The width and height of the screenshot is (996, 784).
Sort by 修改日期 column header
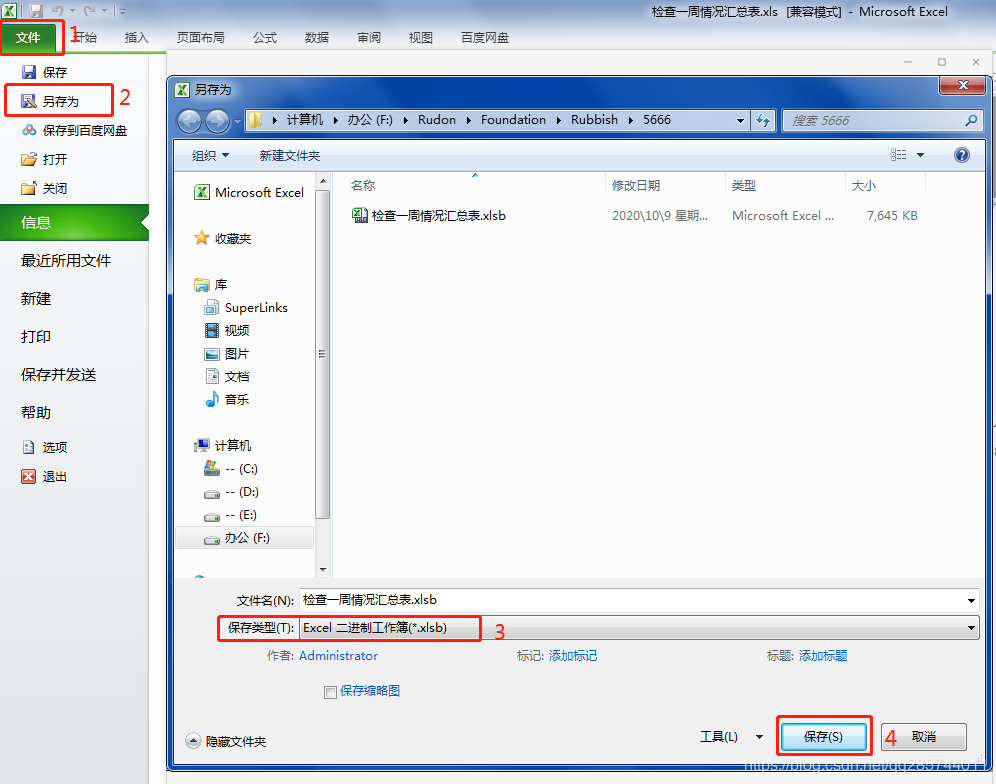click(x=636, y=186)
